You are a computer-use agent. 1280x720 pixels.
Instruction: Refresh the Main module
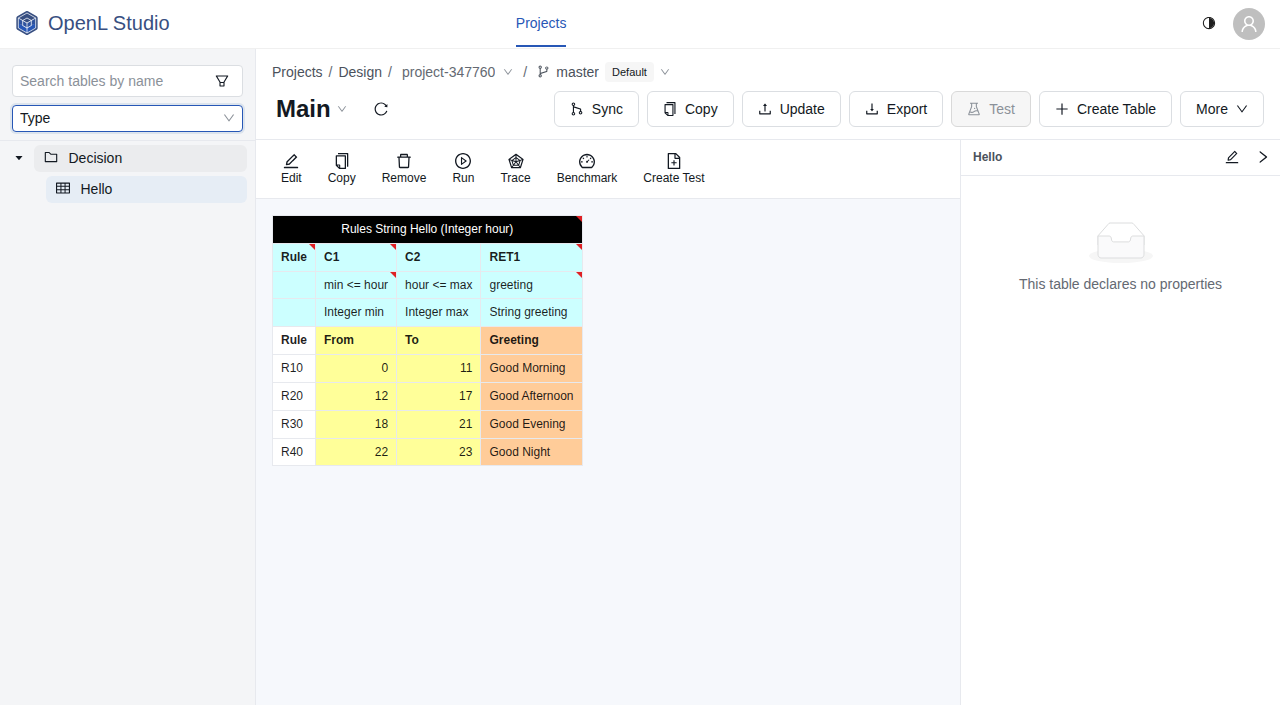click(x=381, y=109)
